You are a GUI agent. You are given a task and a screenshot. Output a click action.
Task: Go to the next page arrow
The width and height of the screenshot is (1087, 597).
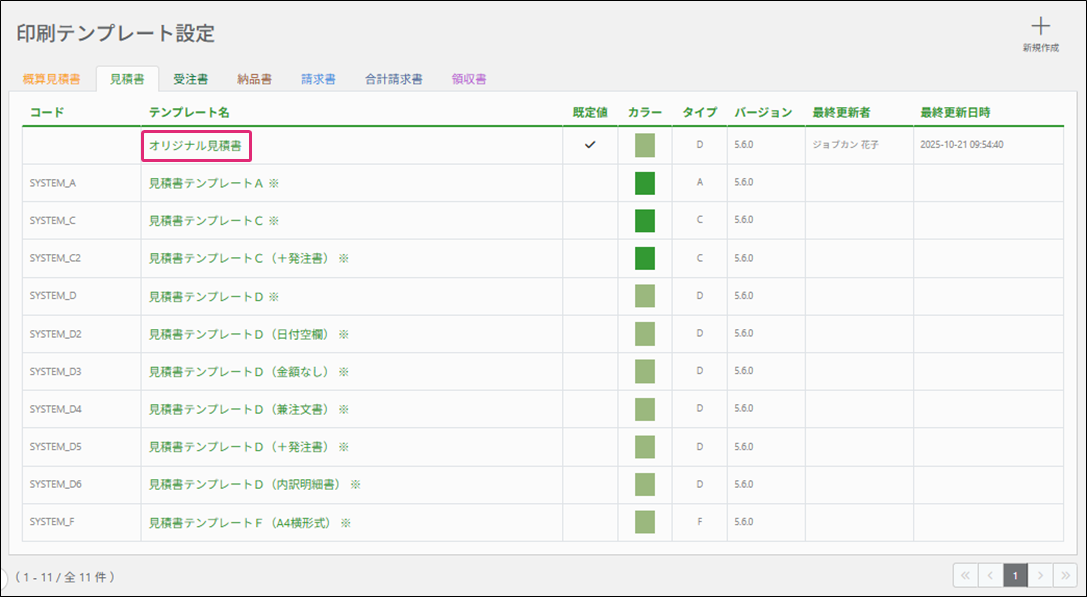[x=1040, y=575]
